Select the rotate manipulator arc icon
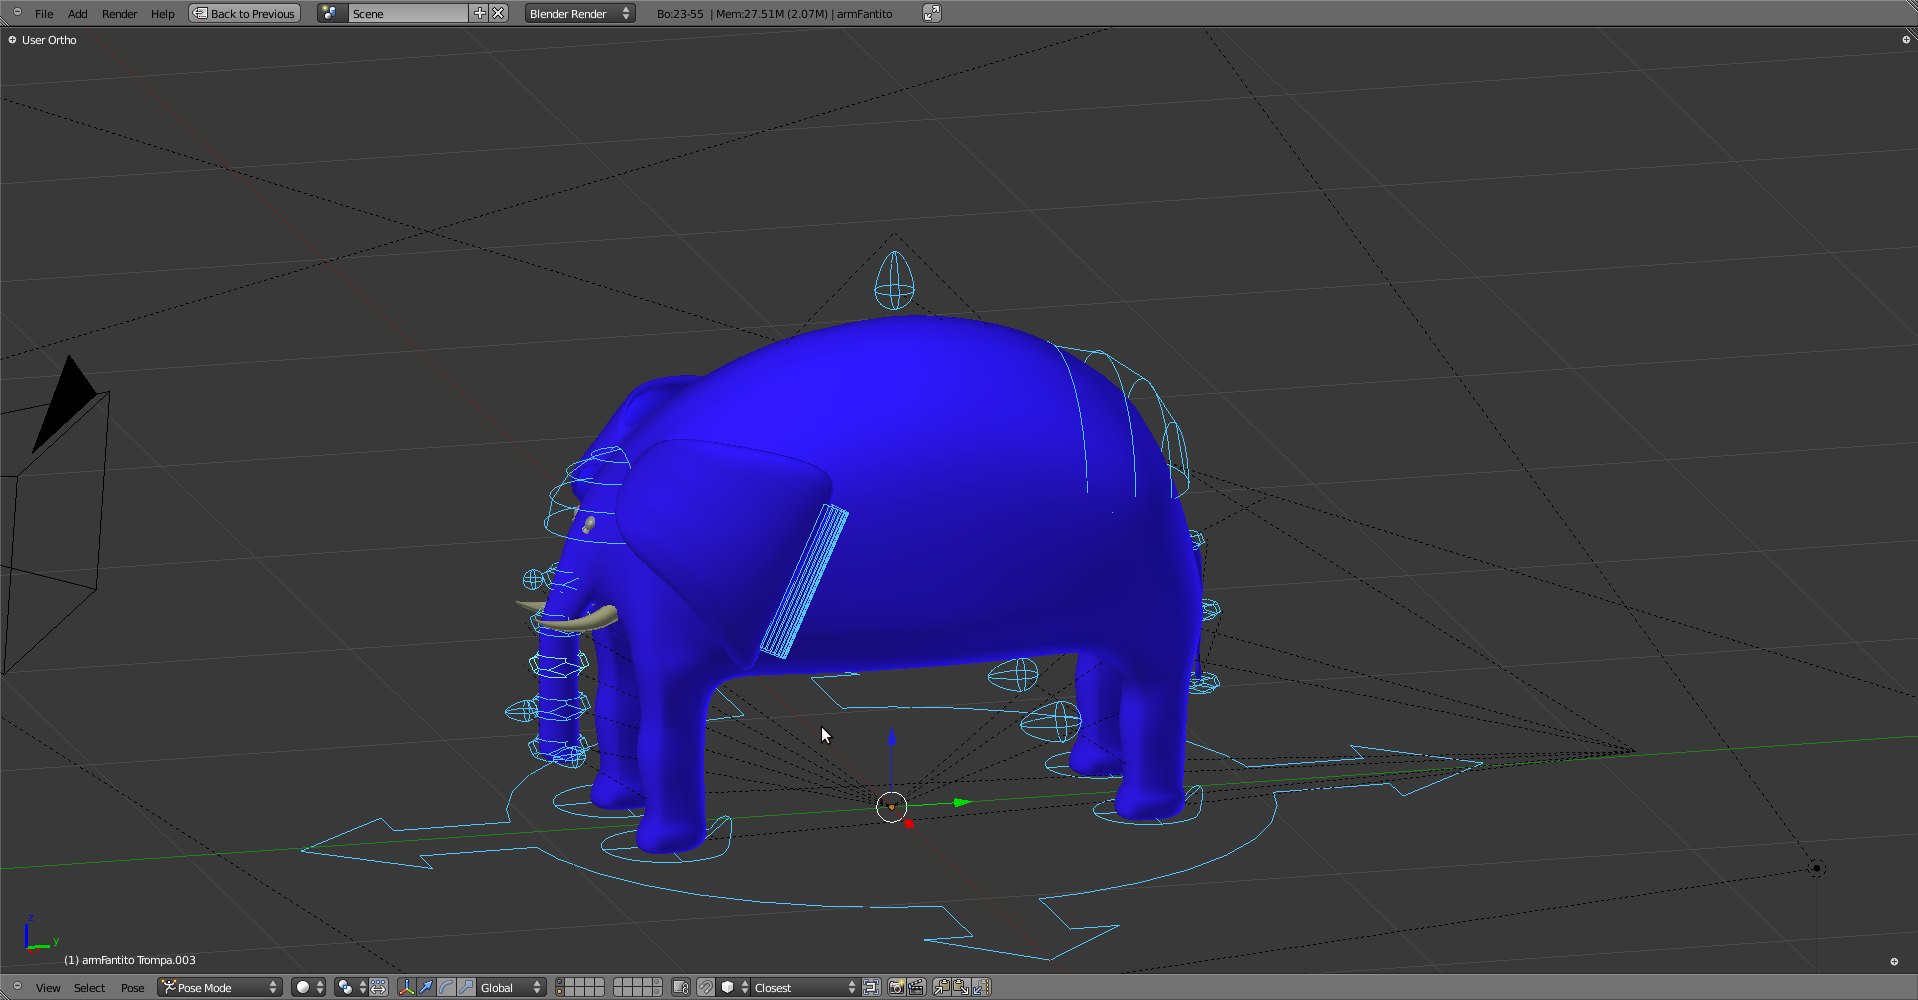Screen dimensions: 1918x1000 click(446, 987)
